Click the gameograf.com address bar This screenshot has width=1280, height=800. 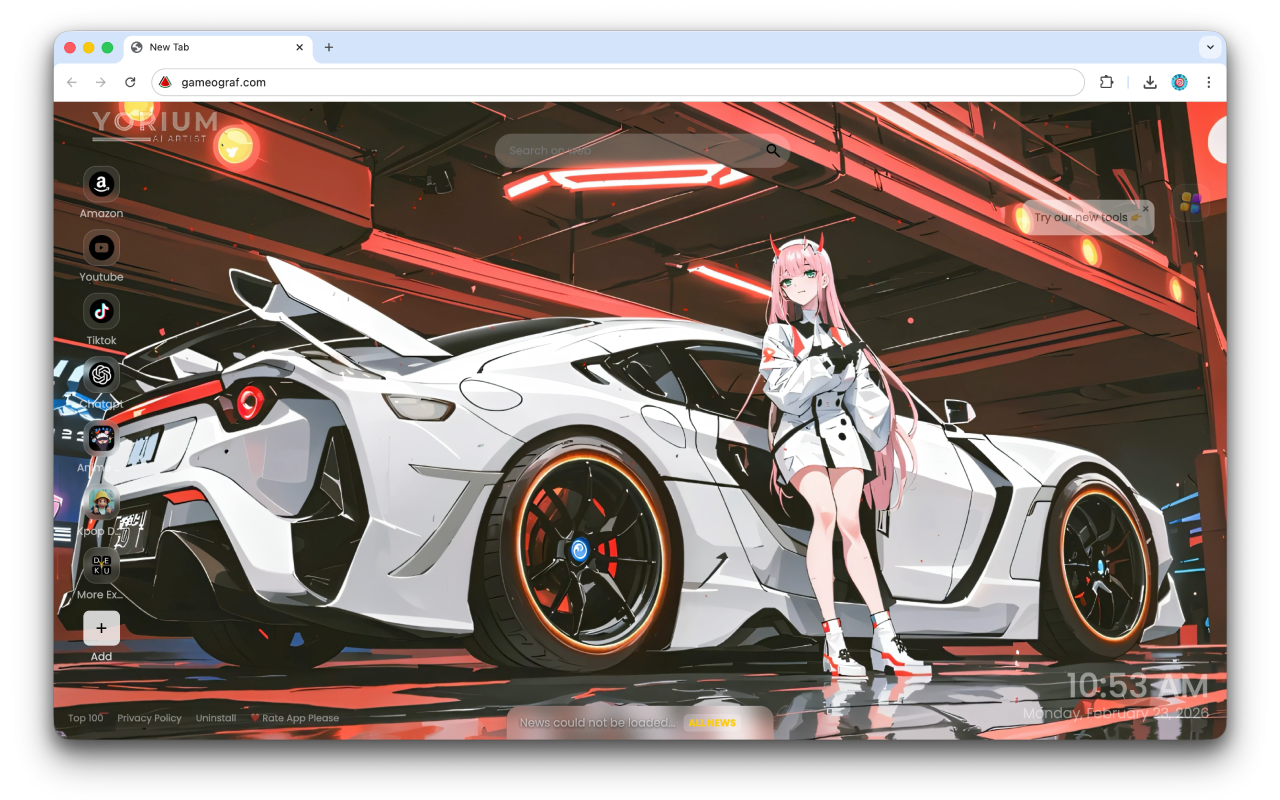coord(617,82)
